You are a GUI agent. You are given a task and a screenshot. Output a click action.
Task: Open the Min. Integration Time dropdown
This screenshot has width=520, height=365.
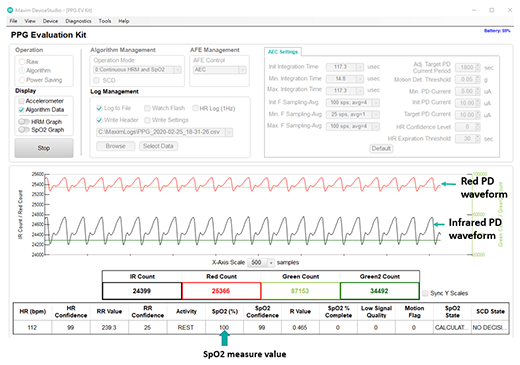click(x=360, y=79)
